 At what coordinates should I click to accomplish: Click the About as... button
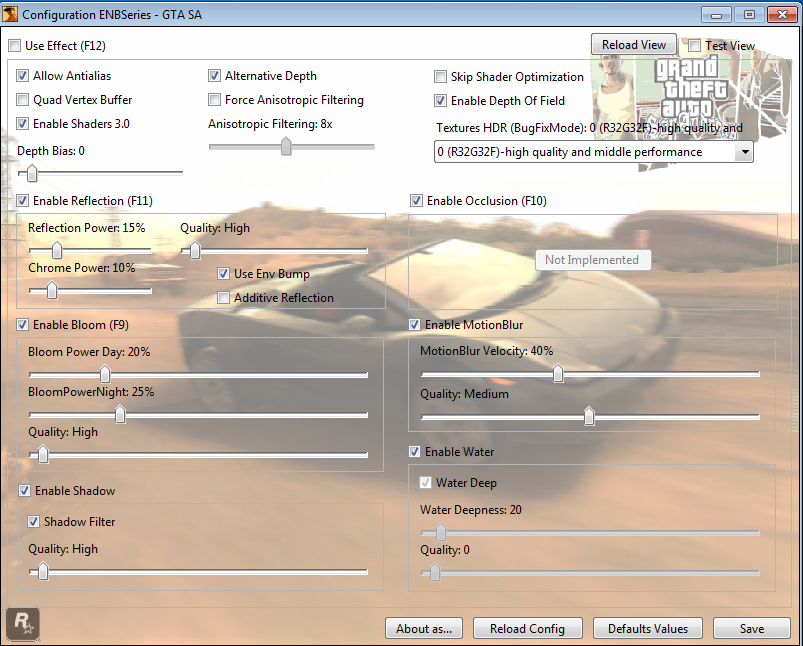pyautogui.click(x=424, y=629)
